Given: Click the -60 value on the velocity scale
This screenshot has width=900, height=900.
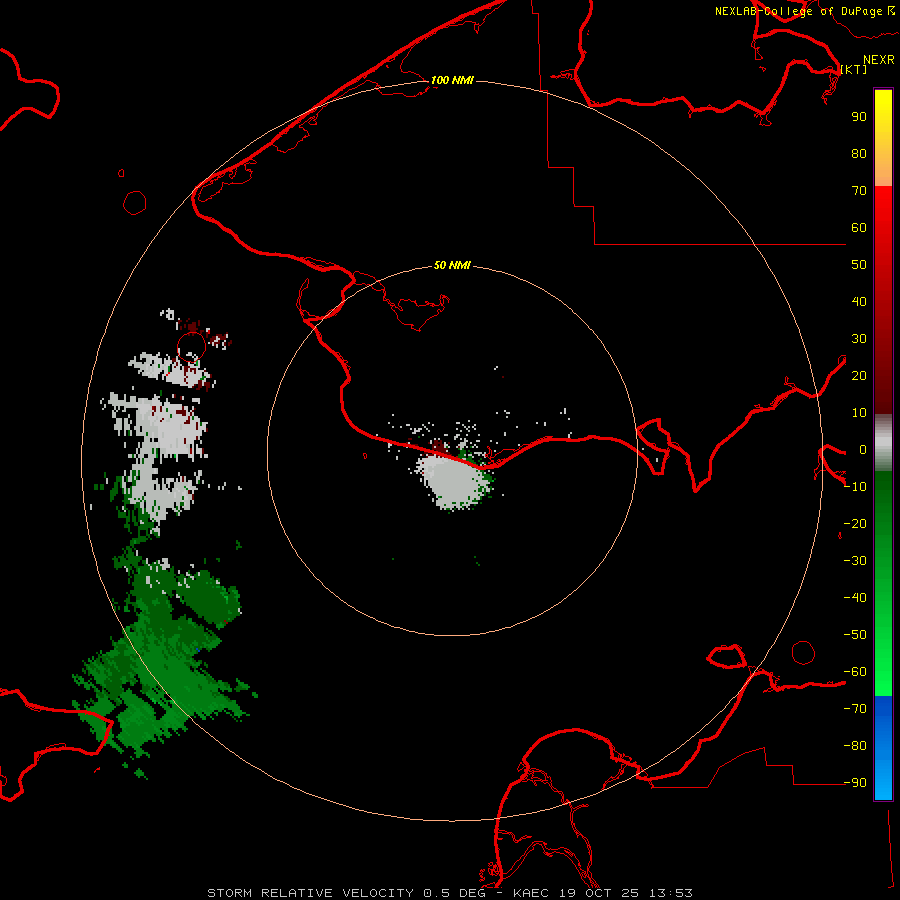Looking at the screenshot, I should pos(855,672).
